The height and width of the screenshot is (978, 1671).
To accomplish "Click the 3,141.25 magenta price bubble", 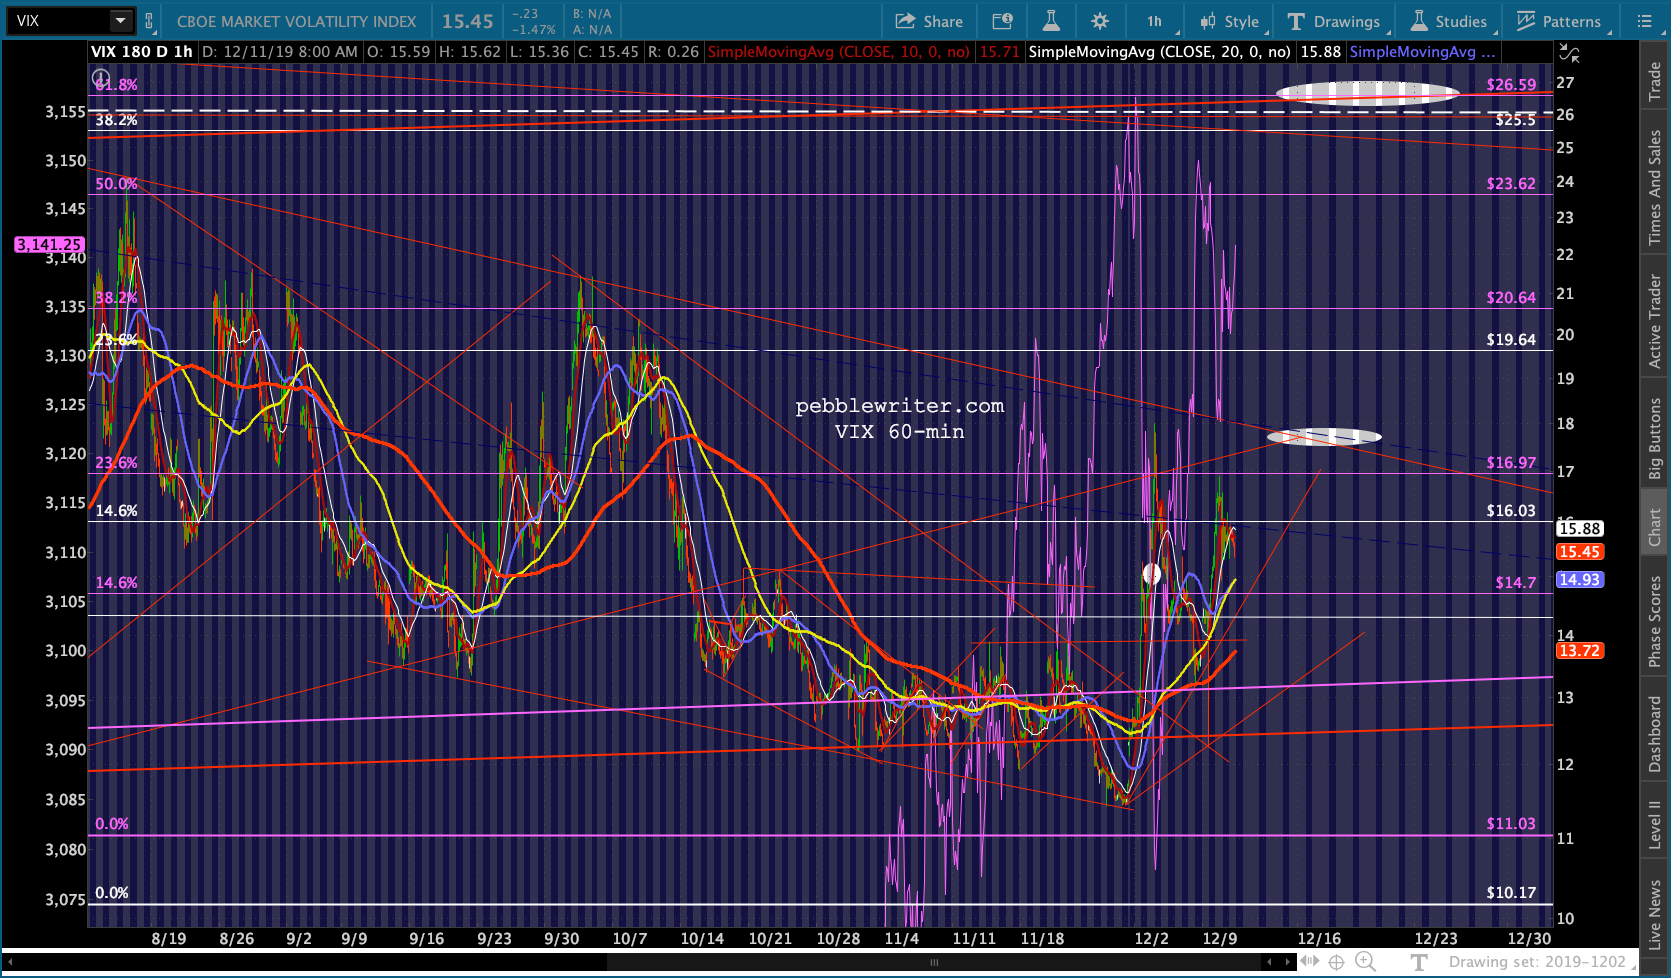I will [x=49, y=244].
